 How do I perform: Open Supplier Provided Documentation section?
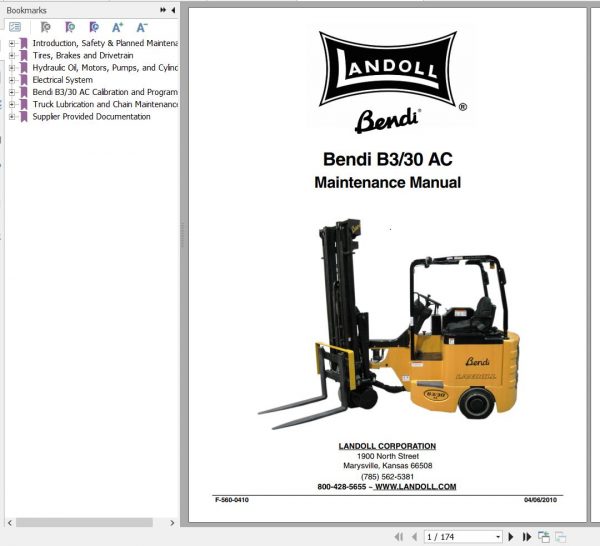pos(91,117)
